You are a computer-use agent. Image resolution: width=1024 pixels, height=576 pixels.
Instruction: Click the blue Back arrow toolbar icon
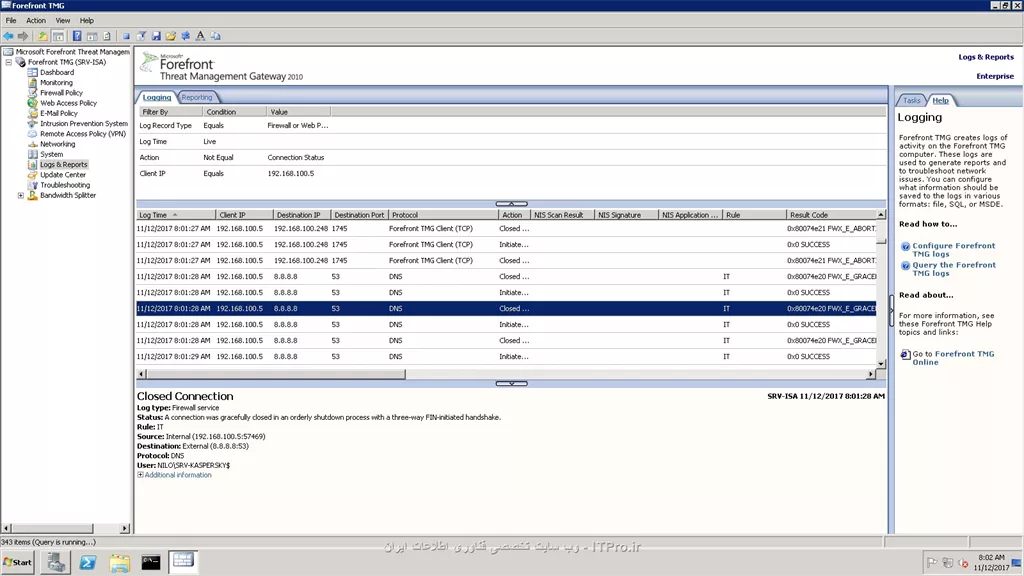point(8,36)
